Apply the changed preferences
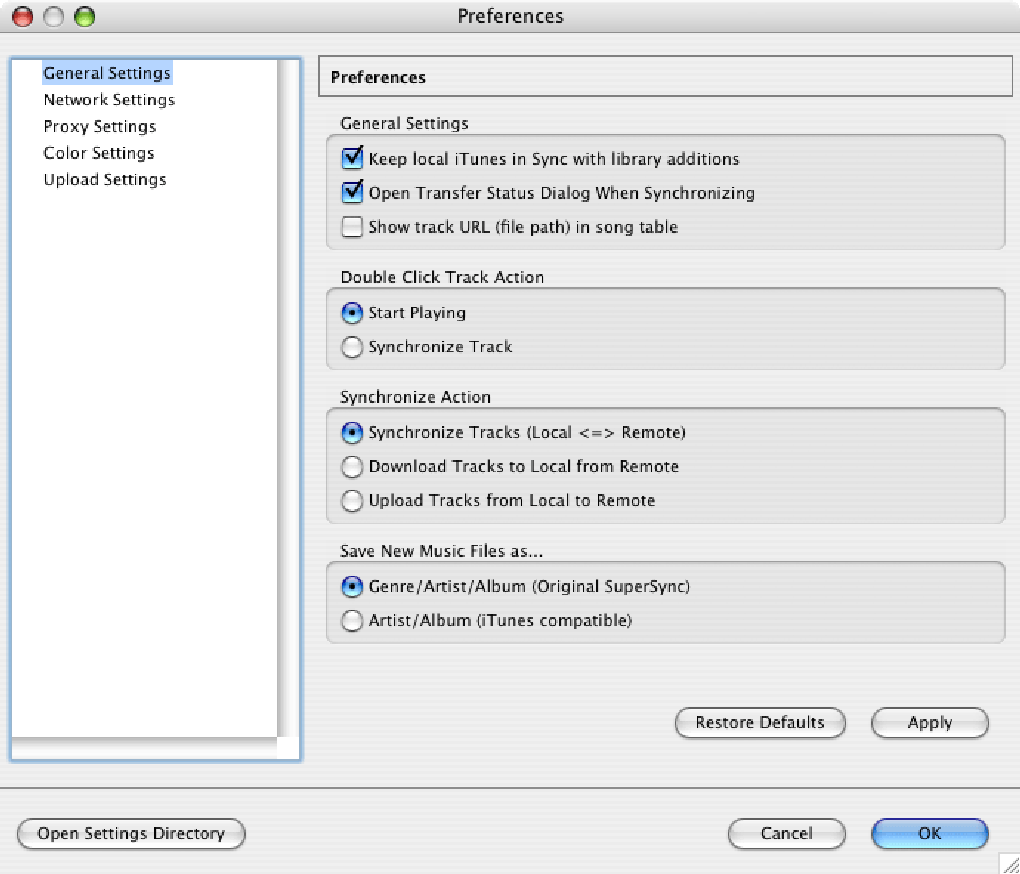 coord(929,723)
